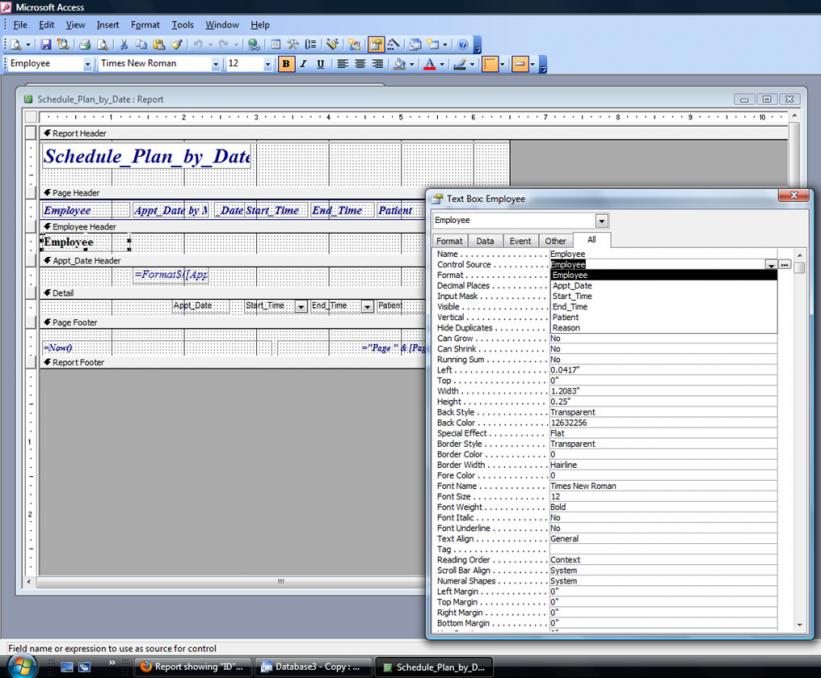
Task: Click the Copy icon
Action: [141, 45]
